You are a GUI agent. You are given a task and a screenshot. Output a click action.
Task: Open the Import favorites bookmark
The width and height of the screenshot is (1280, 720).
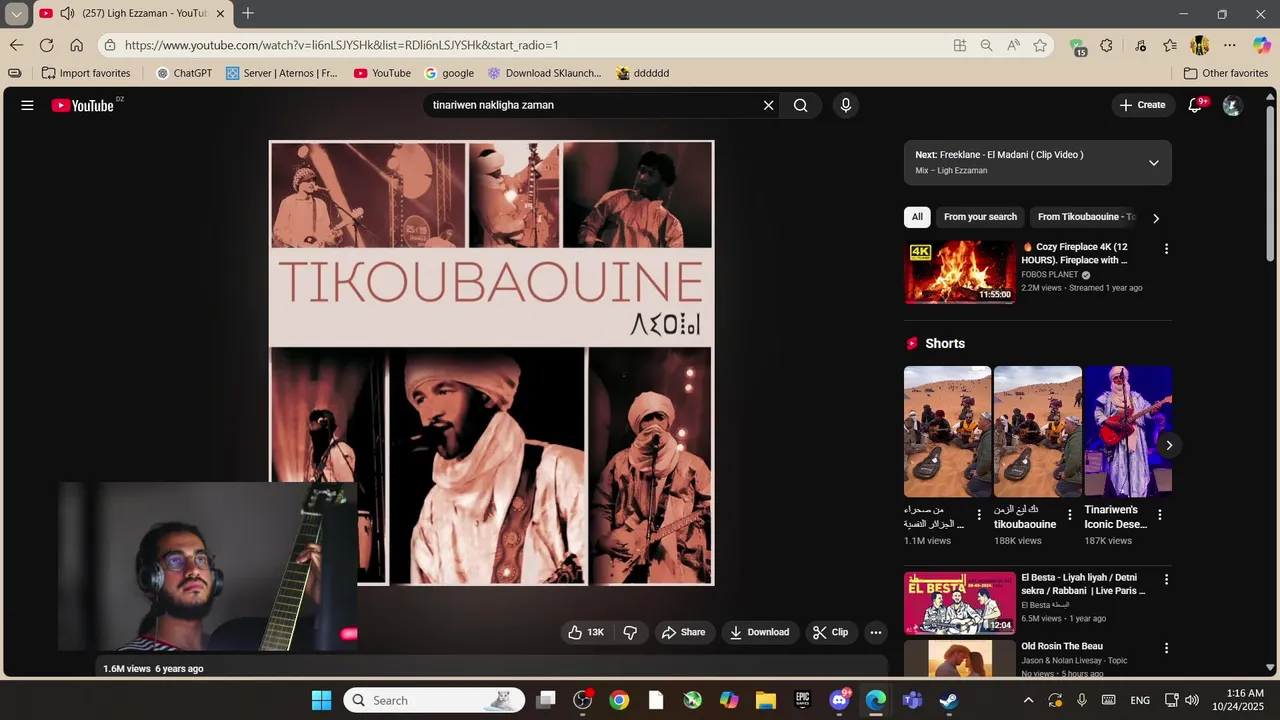(x=86, y=73)
